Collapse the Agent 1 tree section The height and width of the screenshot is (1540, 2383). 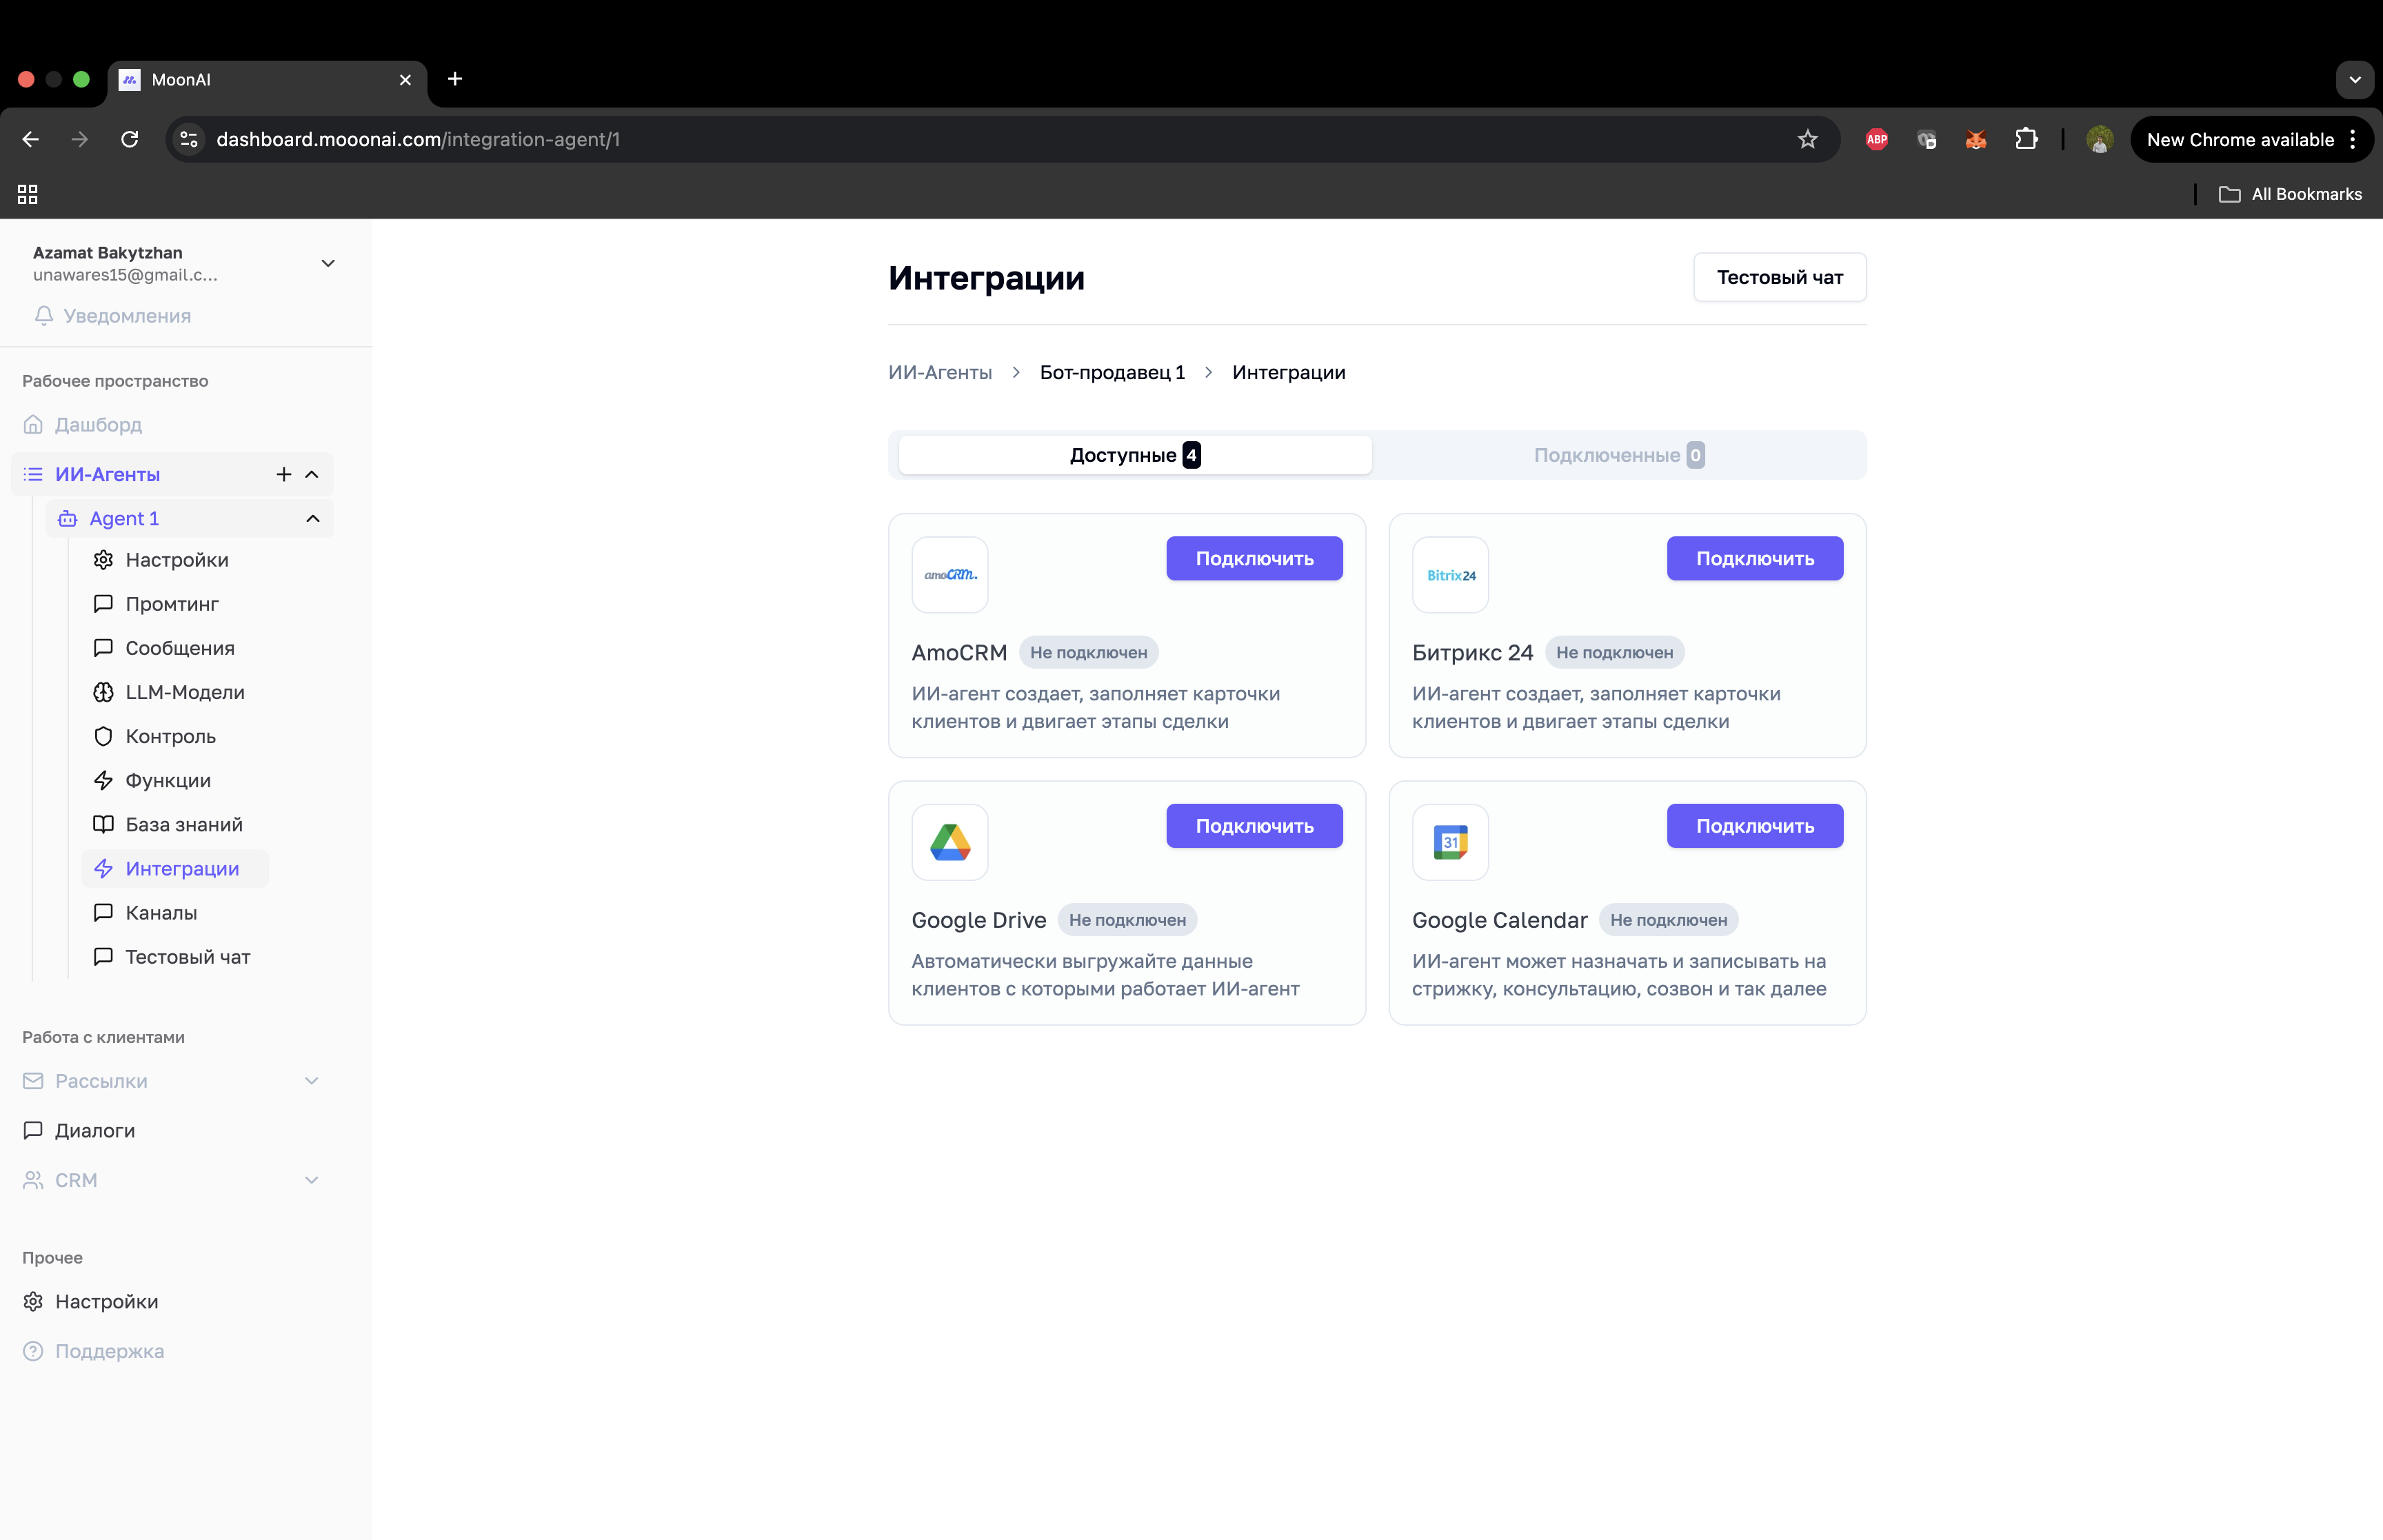(x=313, y=518)
